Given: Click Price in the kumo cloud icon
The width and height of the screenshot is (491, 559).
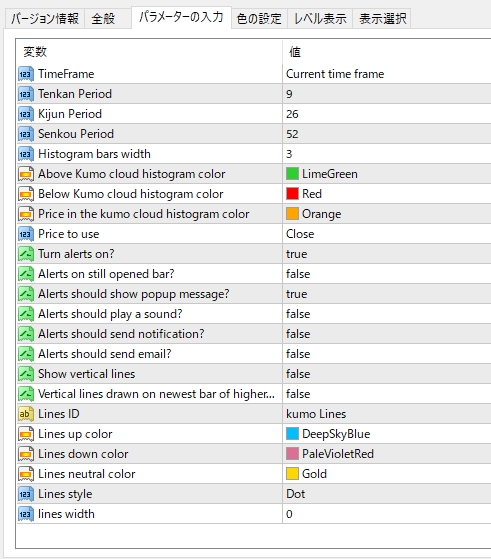Looking at the screenshot, I should click(26, 214).
